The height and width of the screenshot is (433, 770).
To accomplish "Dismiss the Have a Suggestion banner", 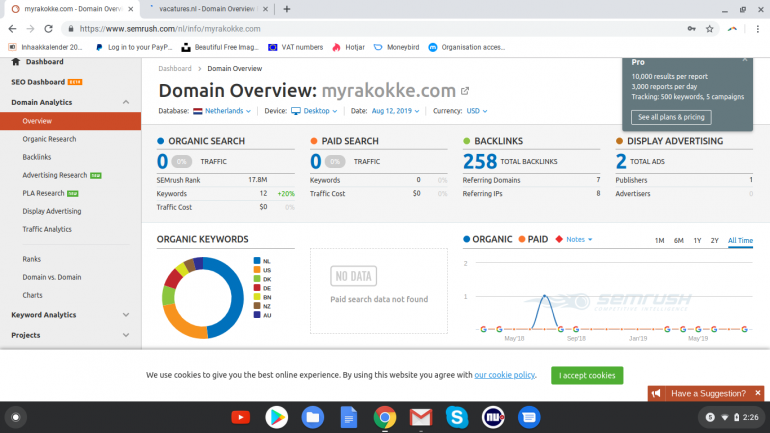I will click(758, 393).
